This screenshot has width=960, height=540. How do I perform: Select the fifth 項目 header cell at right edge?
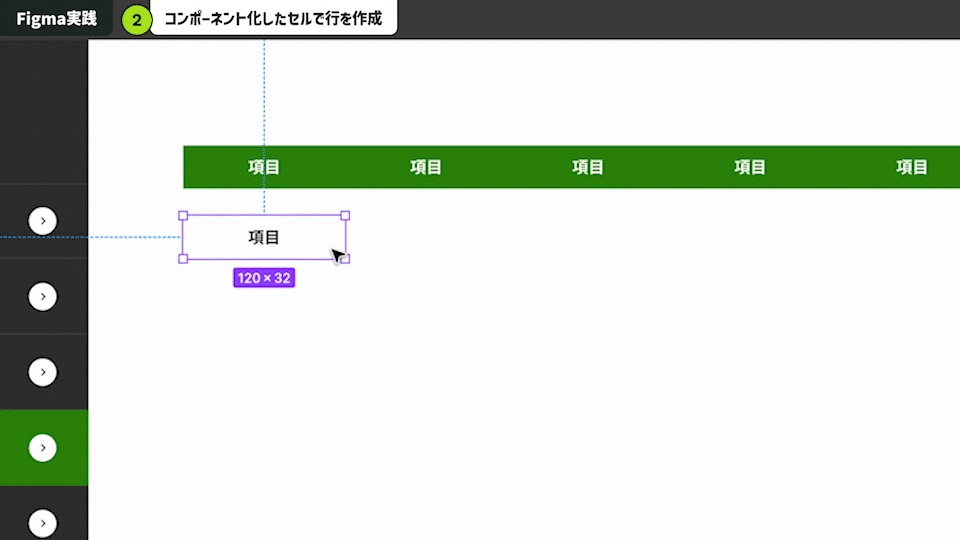coord(912,167)
